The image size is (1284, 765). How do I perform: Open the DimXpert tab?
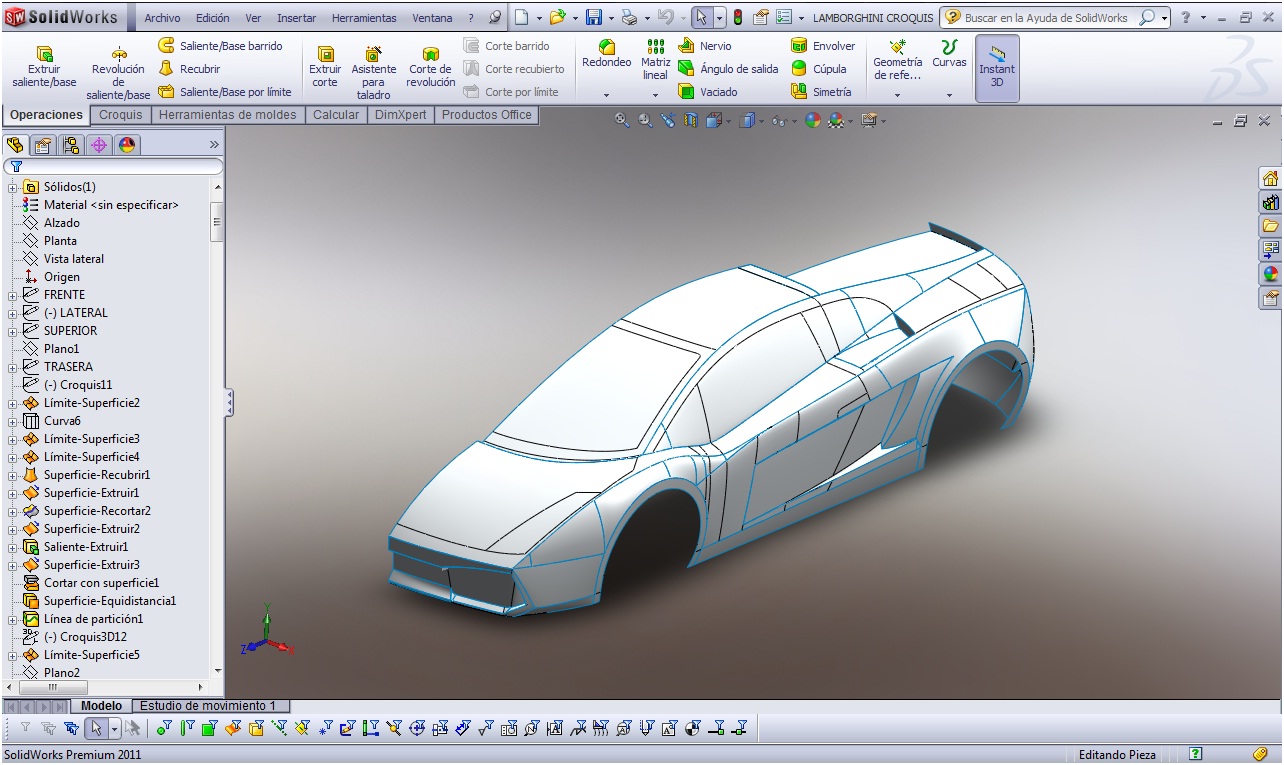coord(400,115)
